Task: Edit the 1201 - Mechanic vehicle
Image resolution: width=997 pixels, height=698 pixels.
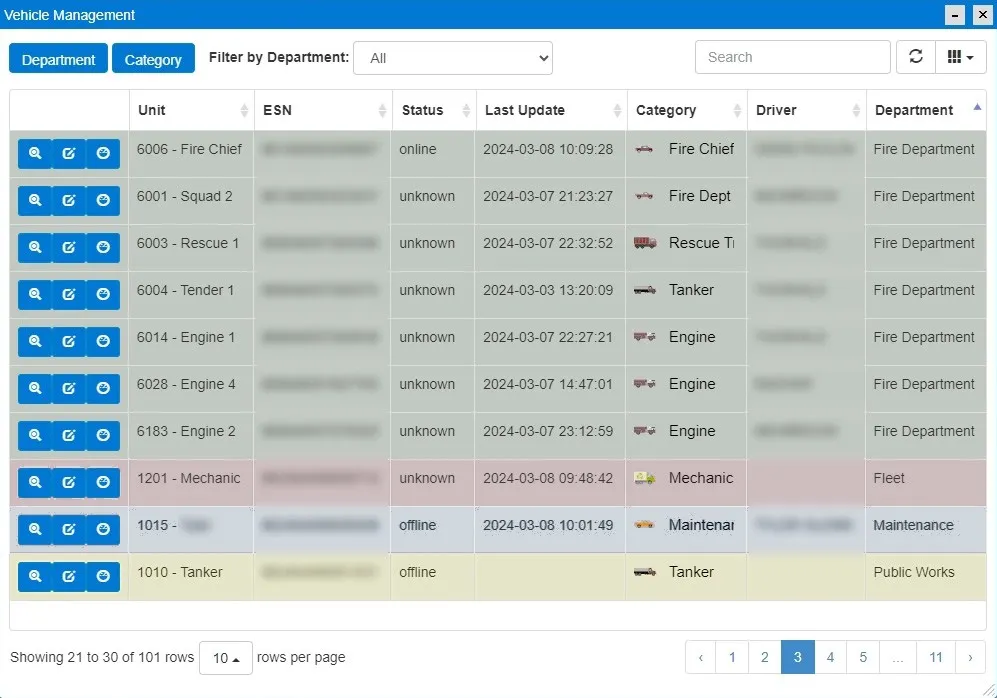Action: tap(69, 483)
